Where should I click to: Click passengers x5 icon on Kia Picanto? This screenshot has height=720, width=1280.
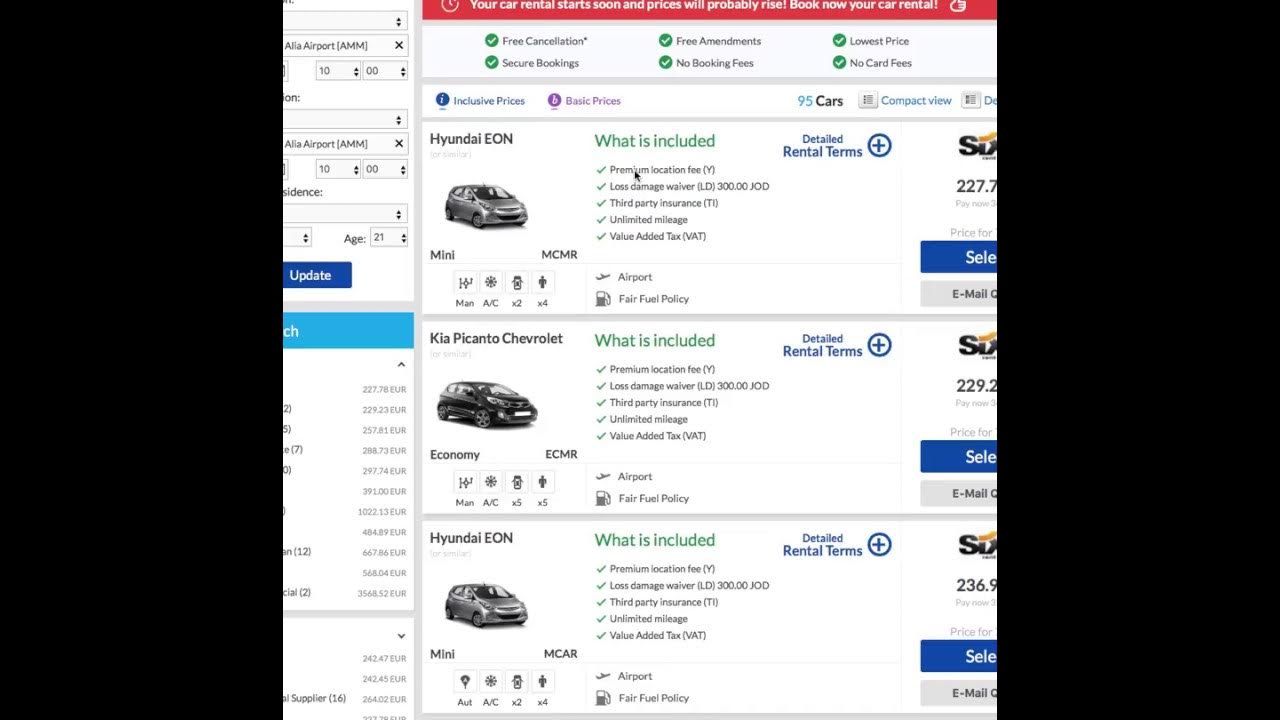click(x=542, y=482)
